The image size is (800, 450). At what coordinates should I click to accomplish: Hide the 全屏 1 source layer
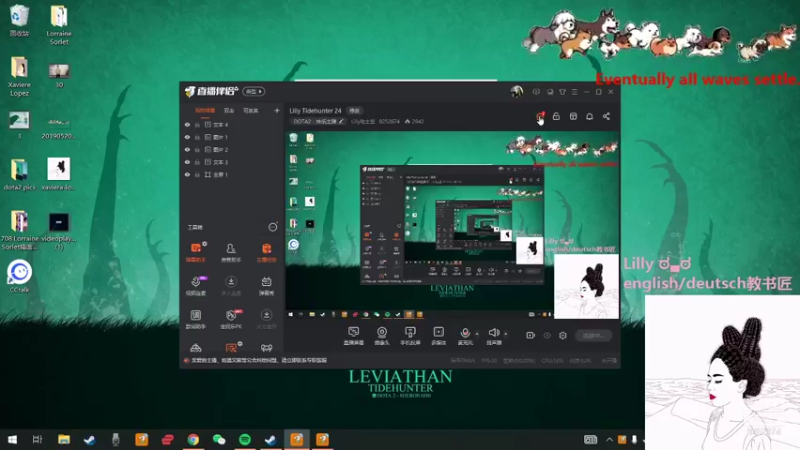click(x=187, y=174)
